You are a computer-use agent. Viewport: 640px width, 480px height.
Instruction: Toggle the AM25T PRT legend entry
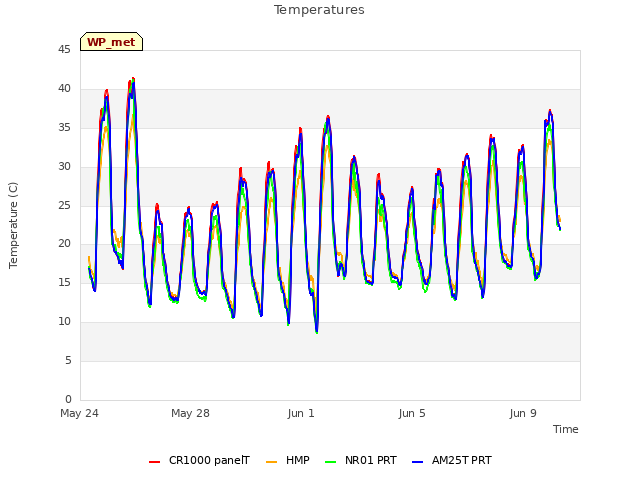click(452, 460)
